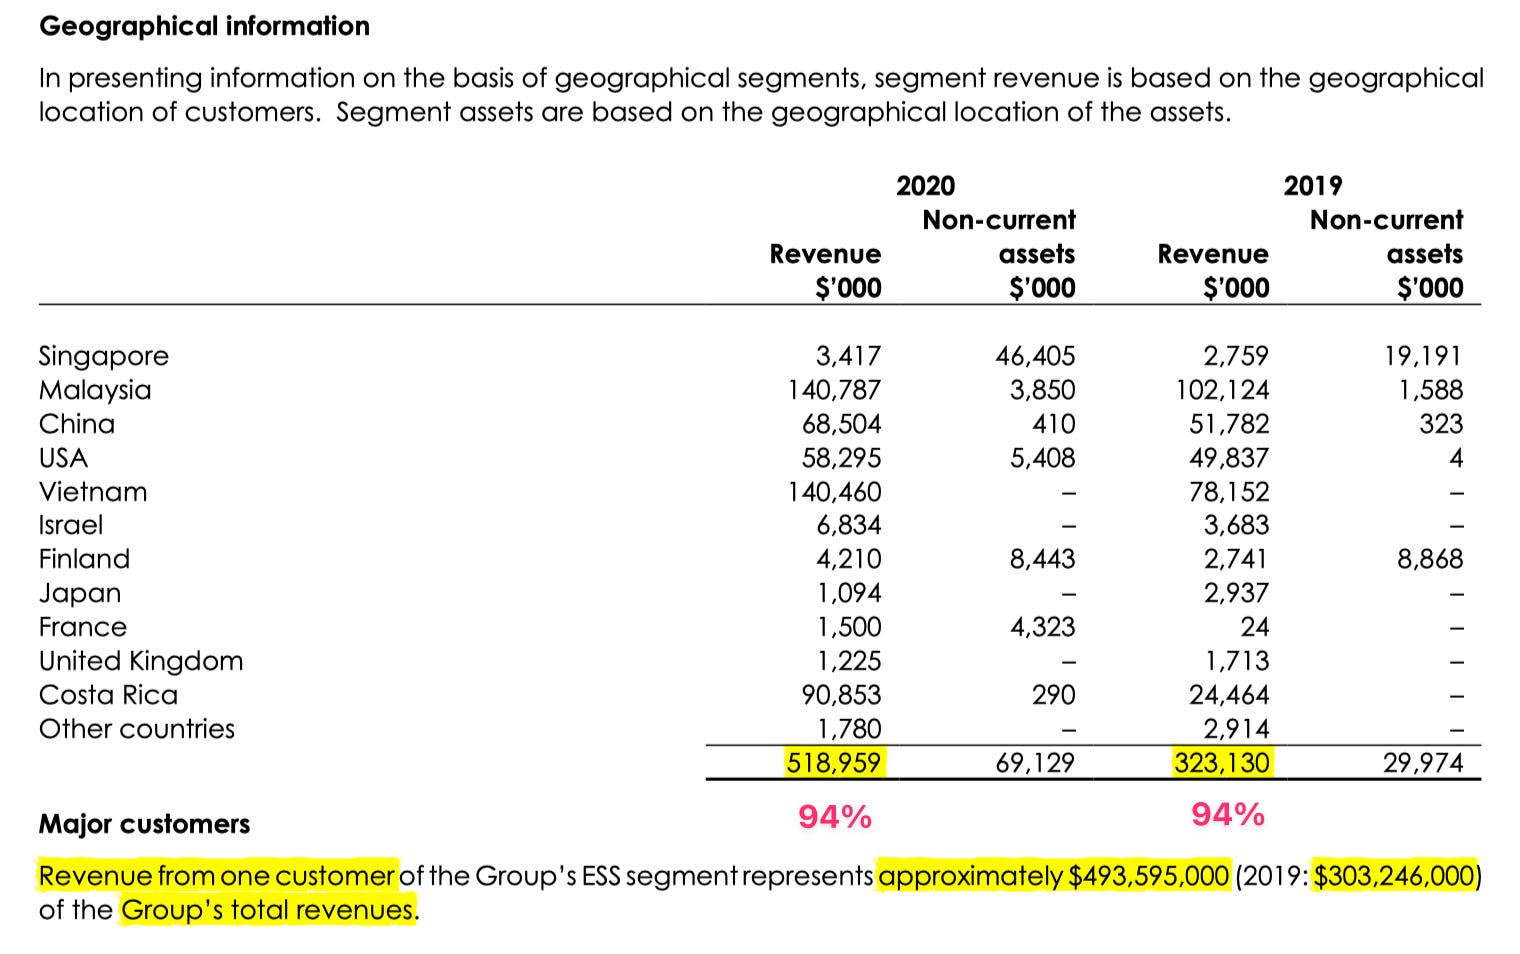Select the USA revenue figure 58,295
This screenshot has width=1520, height=954.
tap(838, 458)
